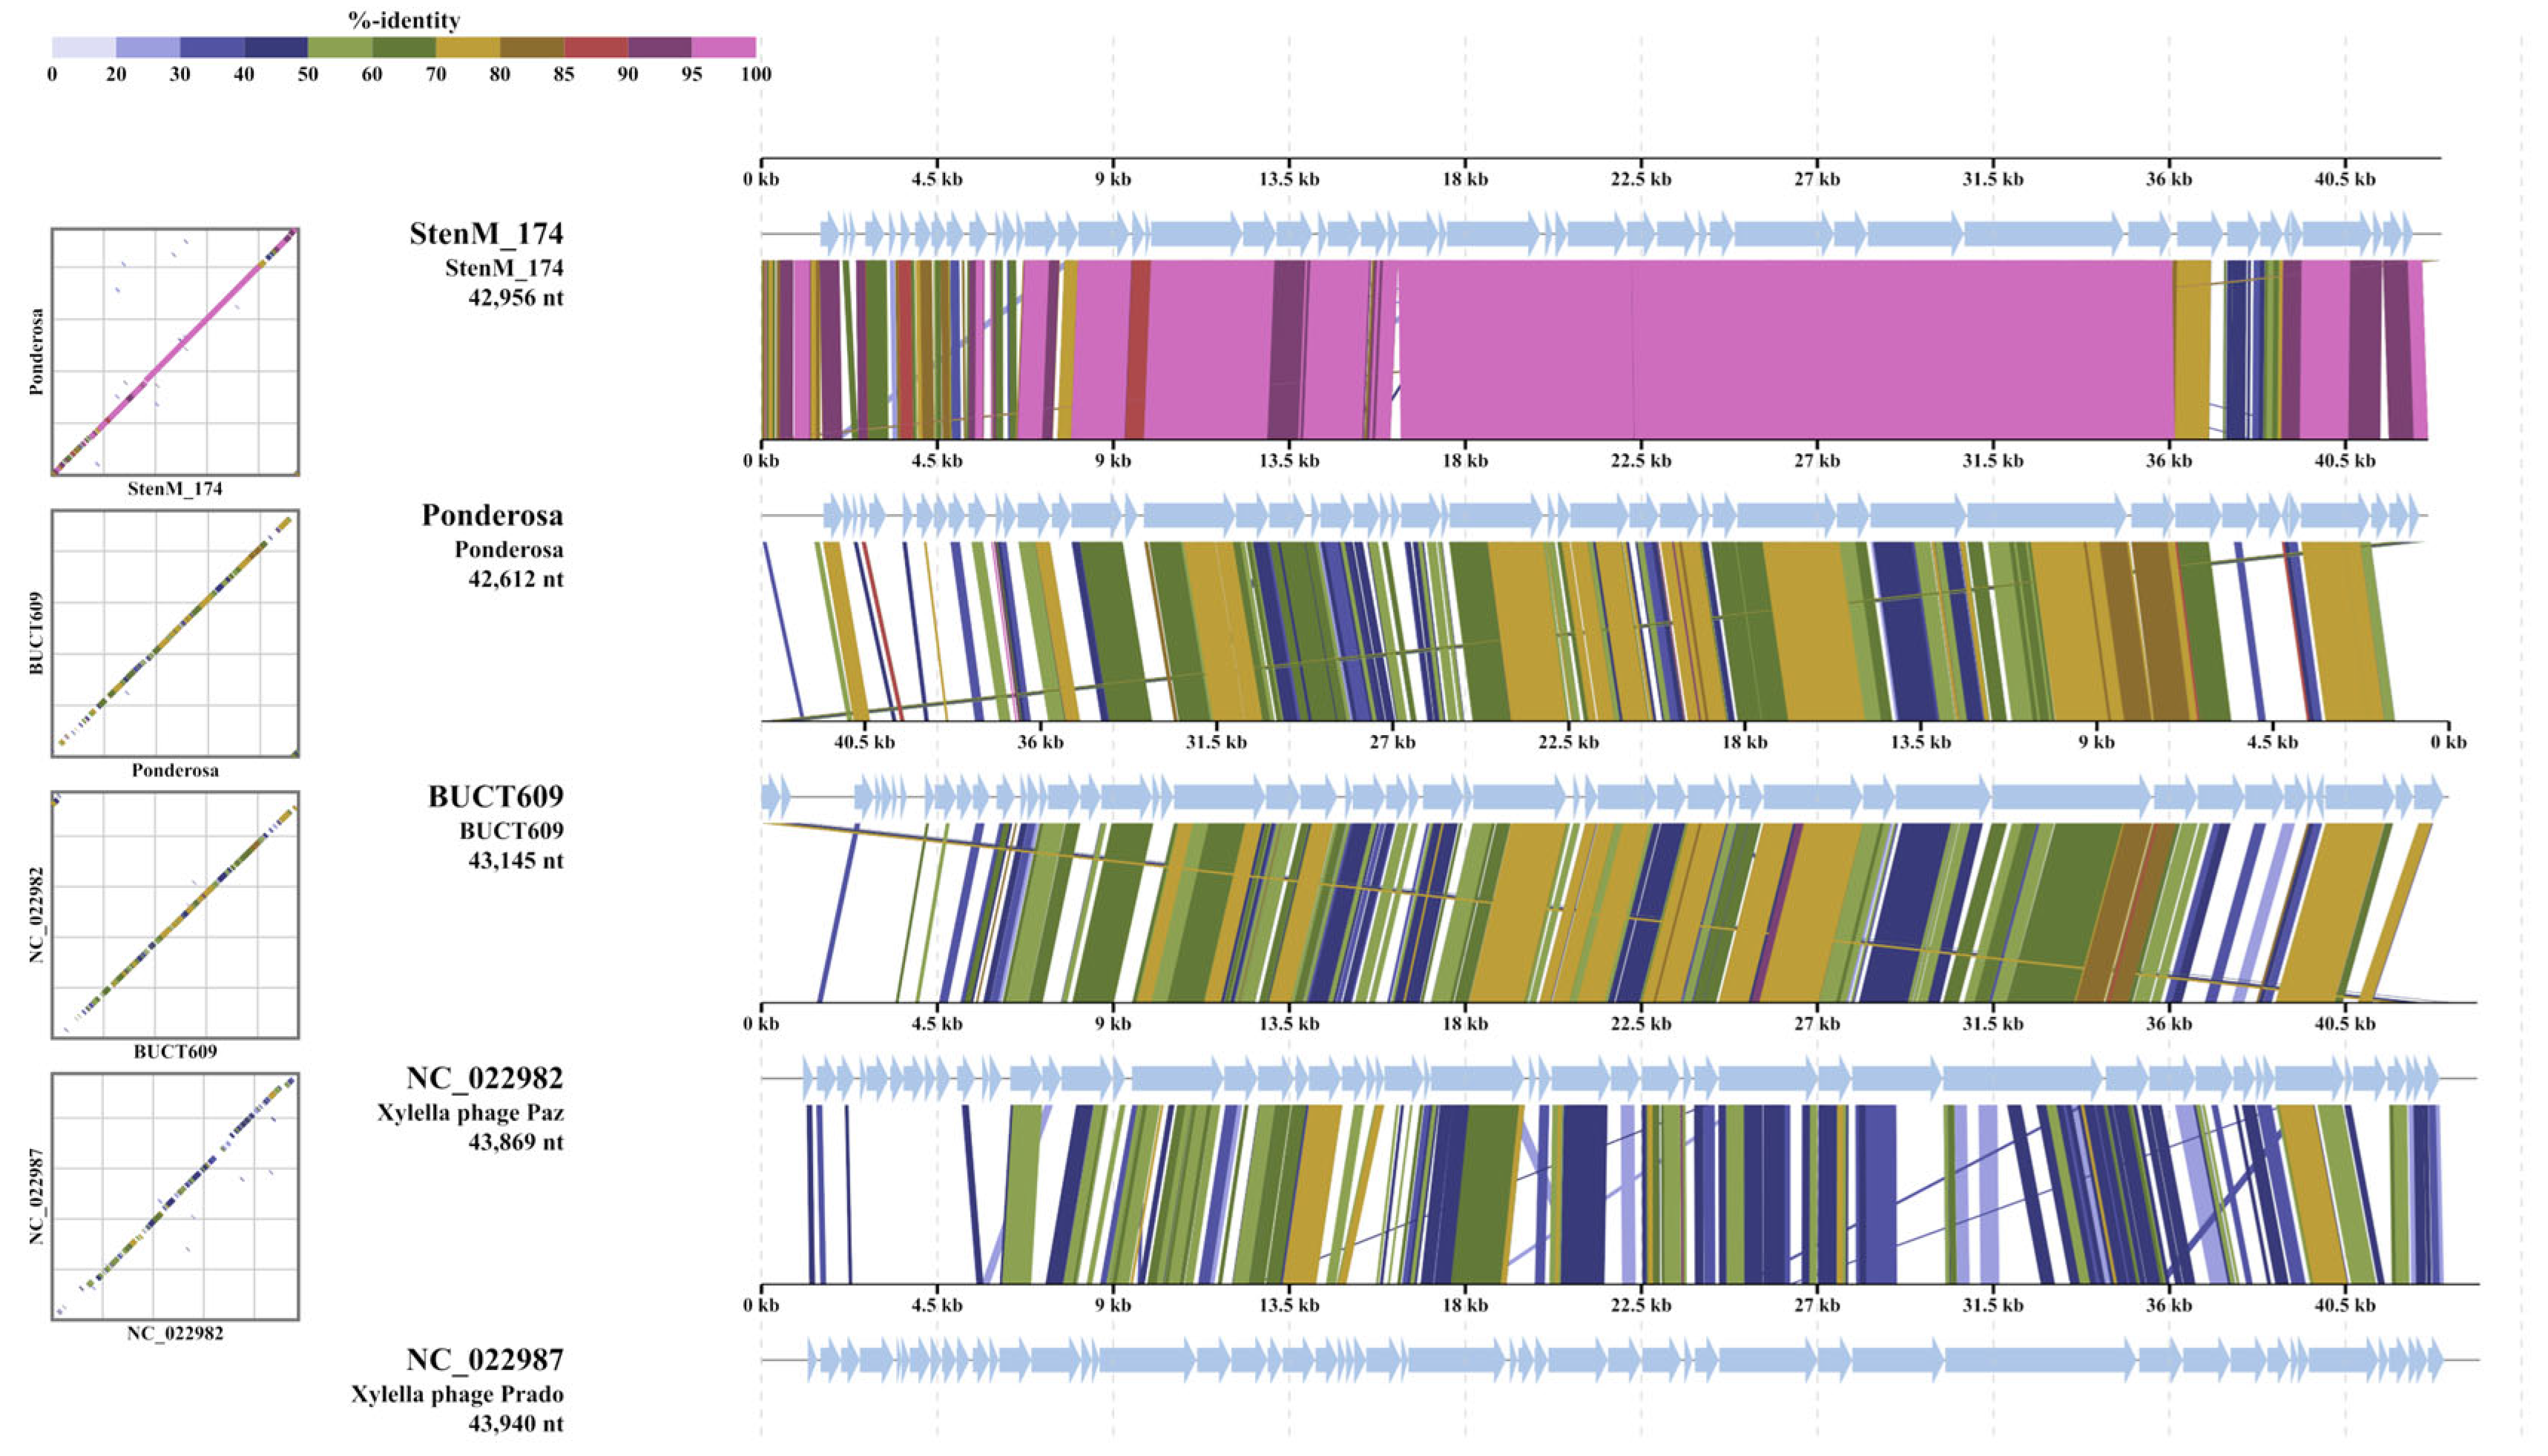Screen dimensions: 2548x1456
Task: Click the 18 kb tick on top ruler
Action: tap(1465, 179)
